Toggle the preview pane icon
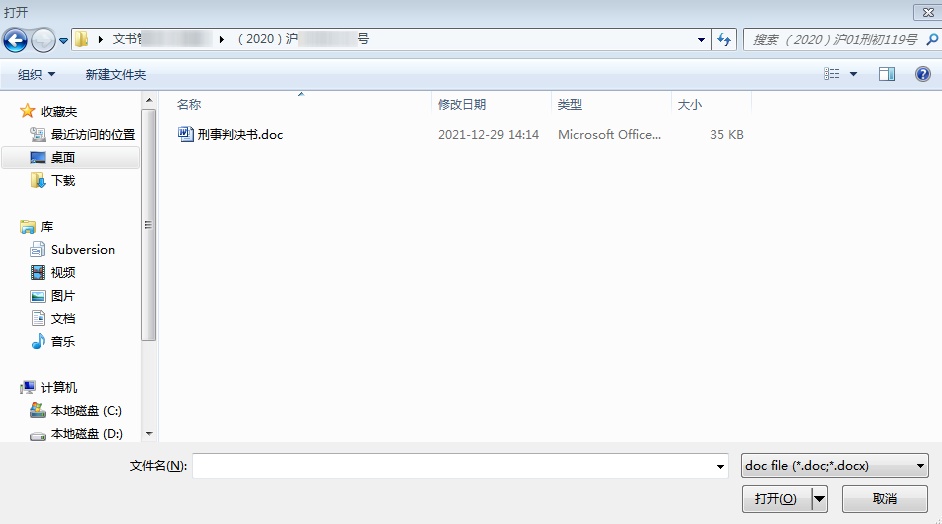This screenshot has width=942, height=524. [x=886, y=74]
